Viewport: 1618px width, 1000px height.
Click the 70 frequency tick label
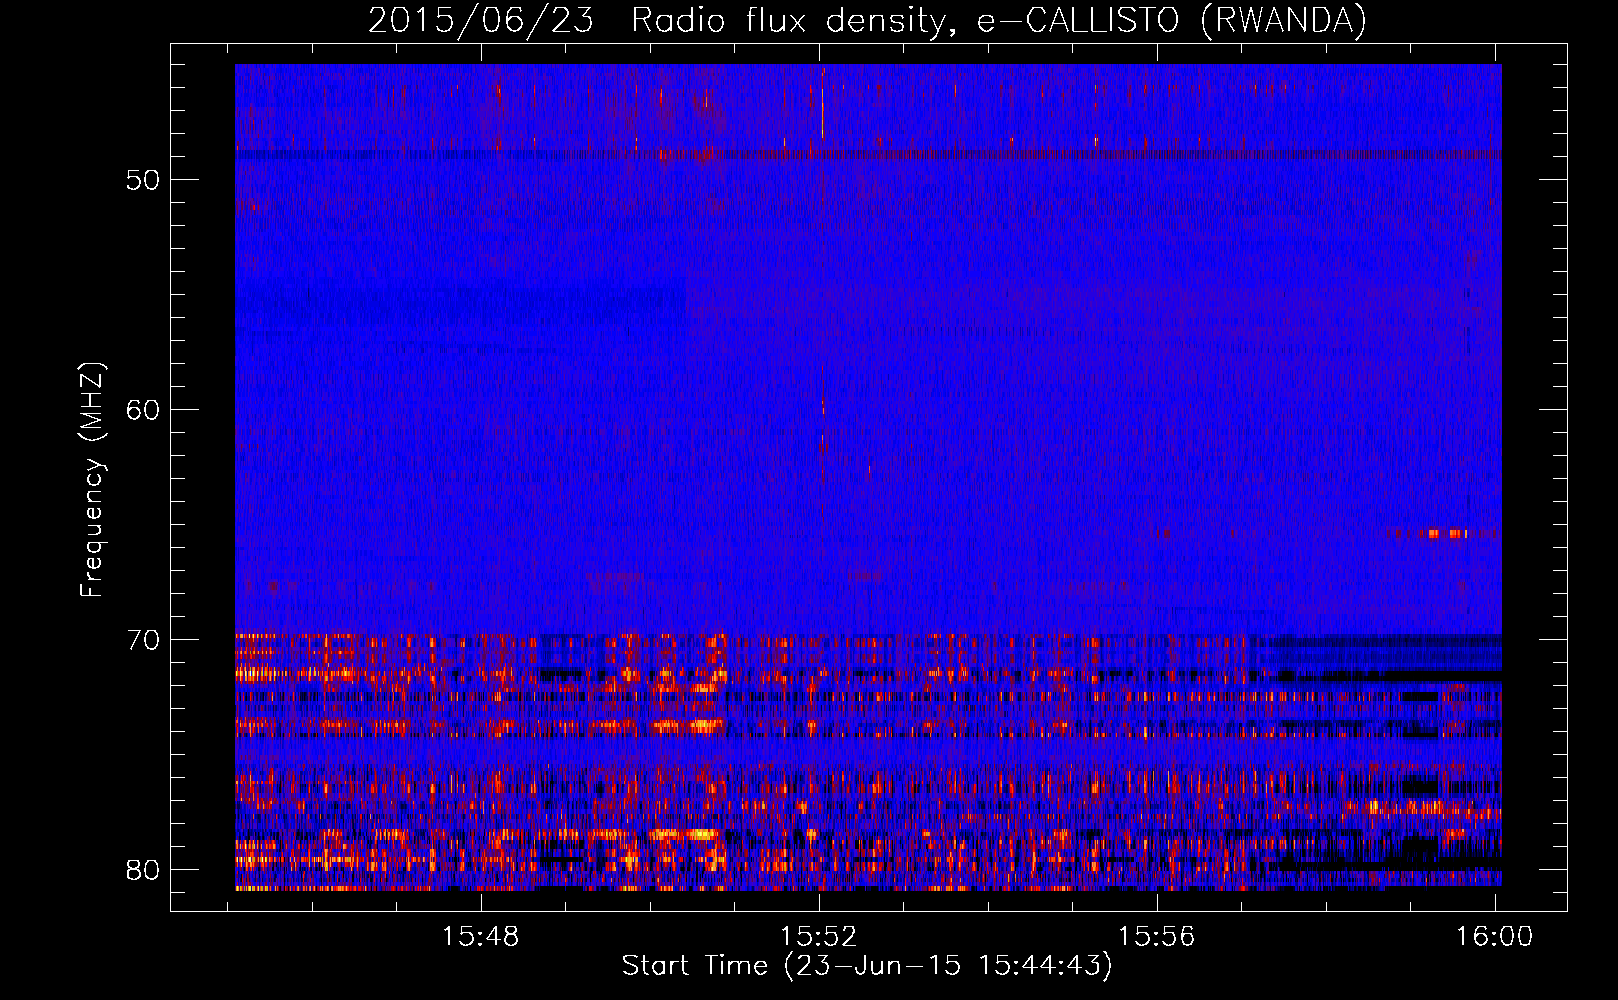click(143, 639)
